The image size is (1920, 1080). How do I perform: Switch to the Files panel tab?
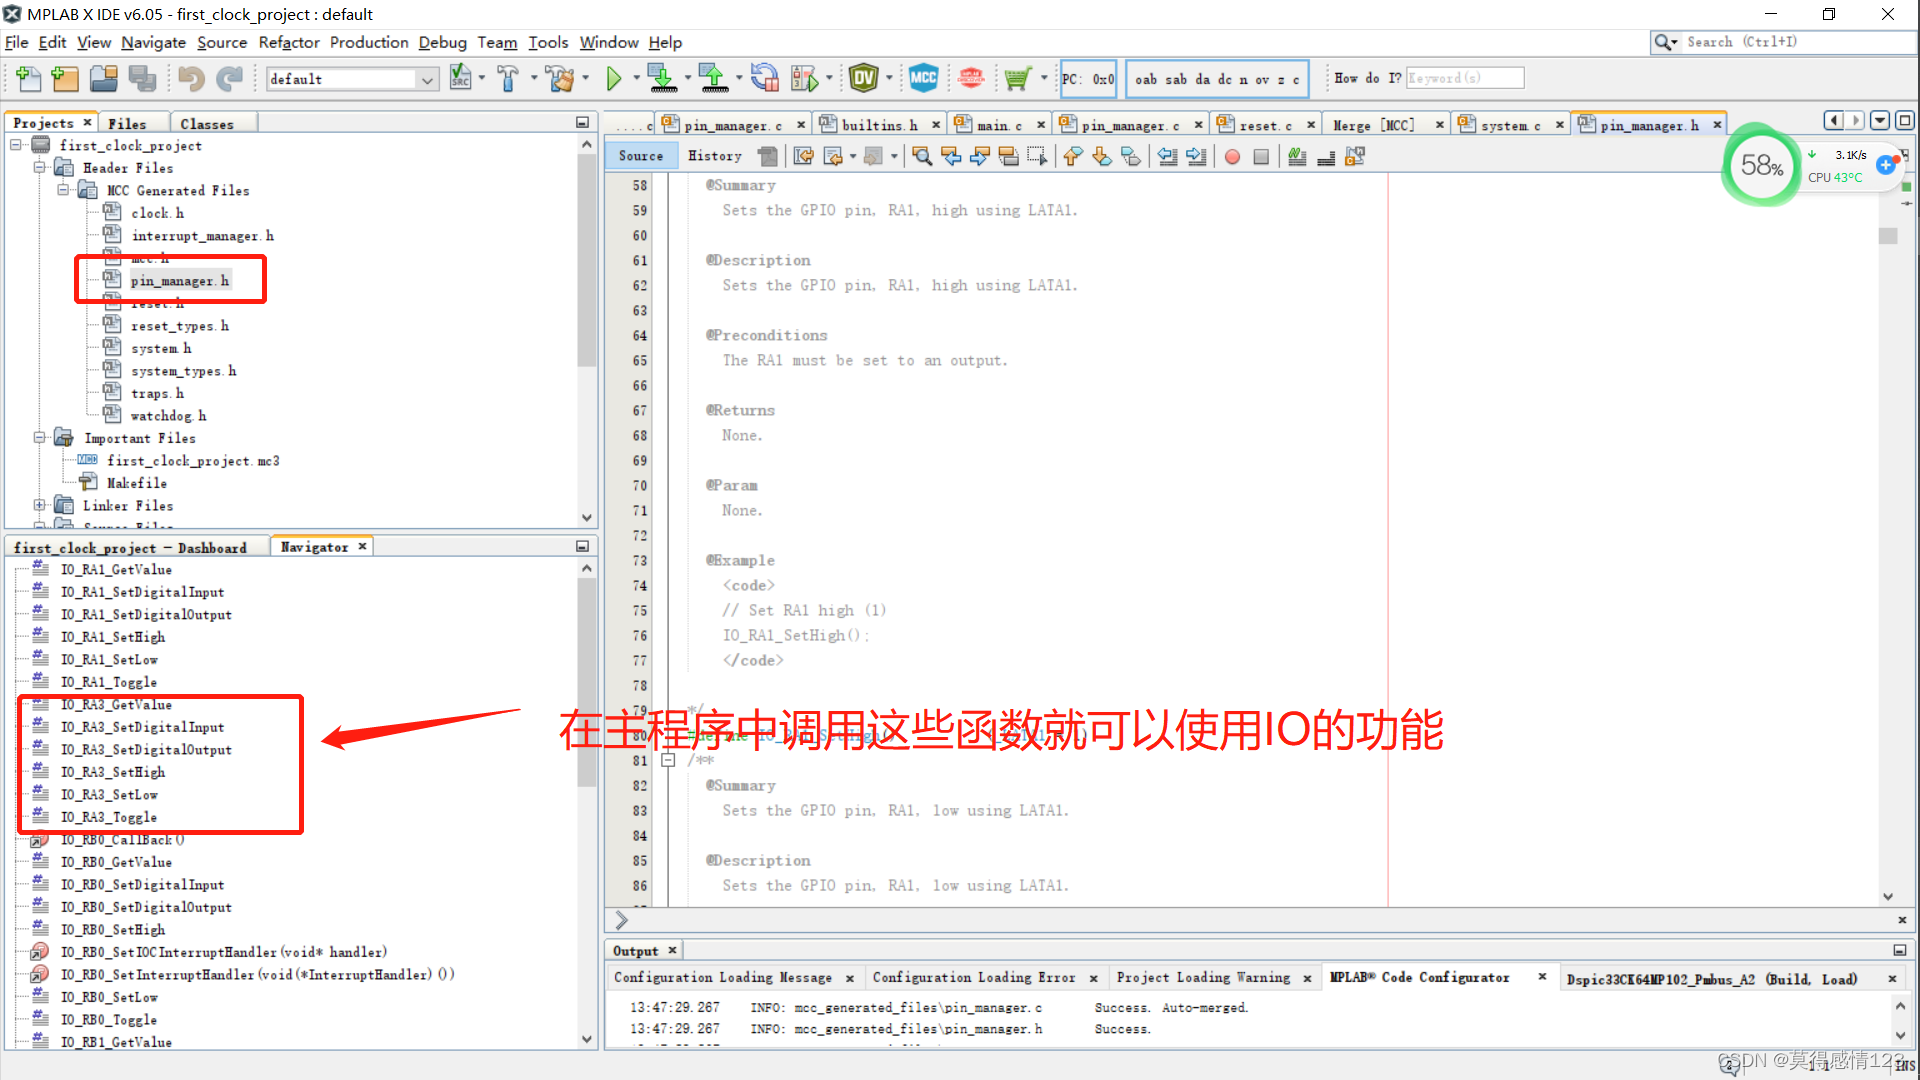coord(127,123)
